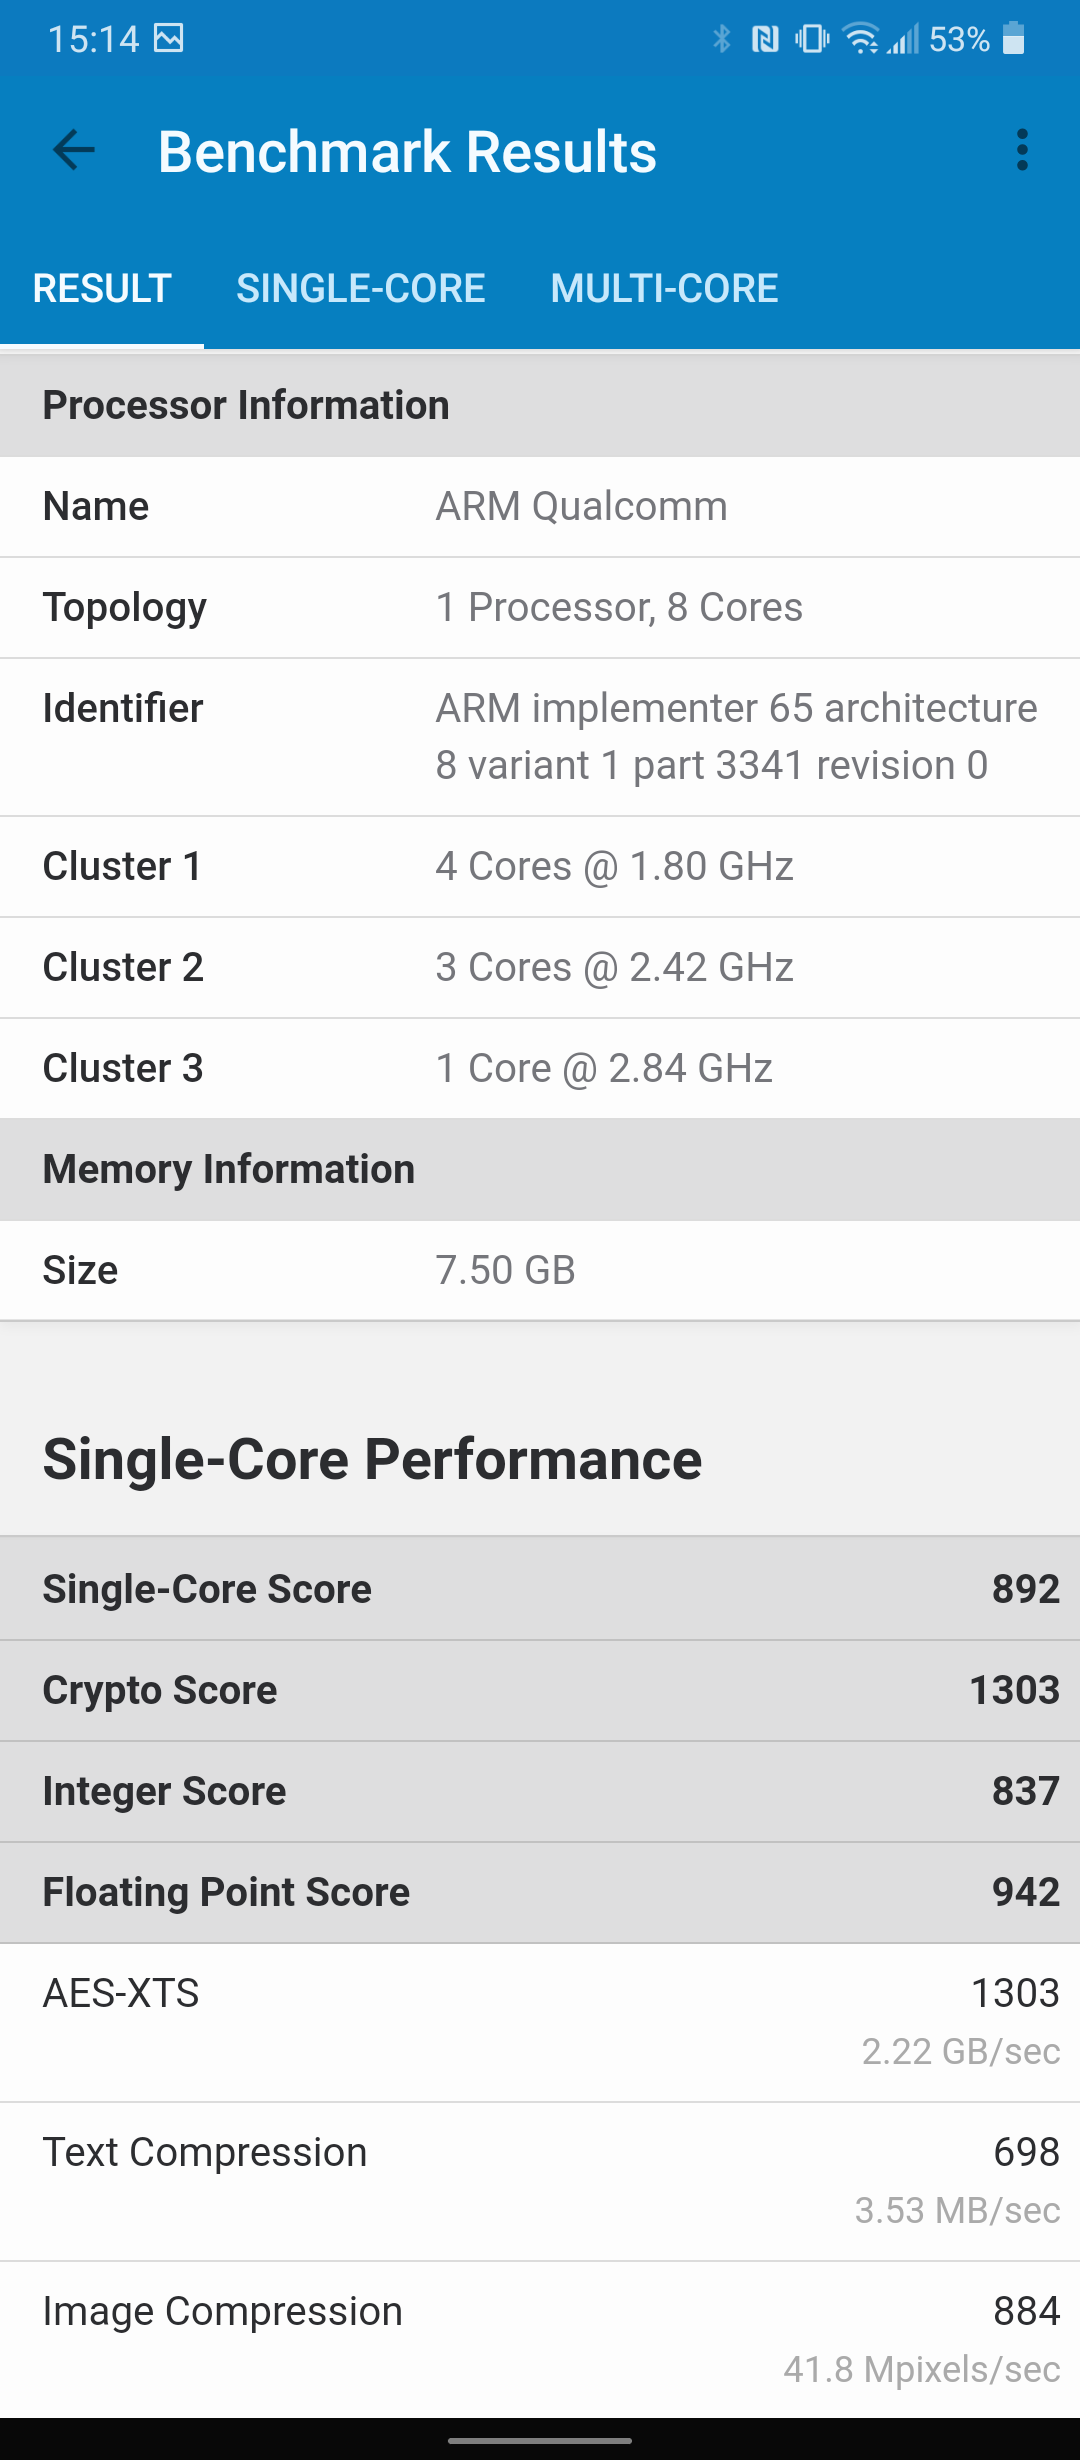This screenshot has width=1080, height=2460.
Task: Tap the battery icon in the status bar
Action: (1013, 39)
